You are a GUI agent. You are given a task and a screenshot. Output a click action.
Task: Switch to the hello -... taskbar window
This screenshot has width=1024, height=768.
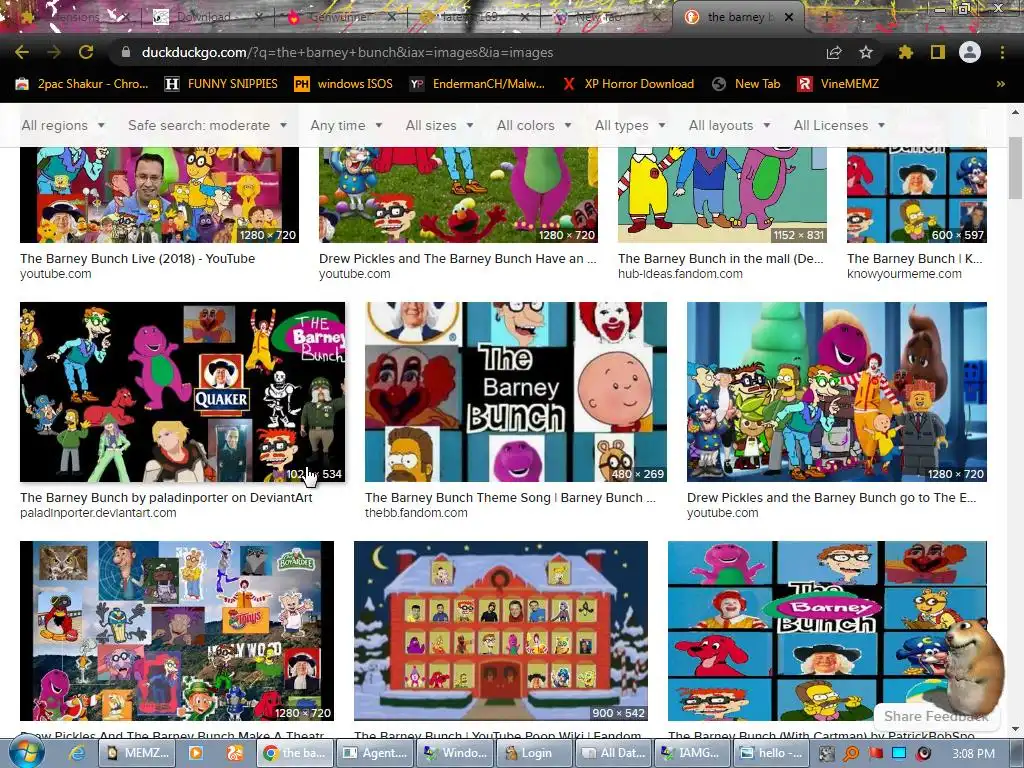(x=773, y=753)
